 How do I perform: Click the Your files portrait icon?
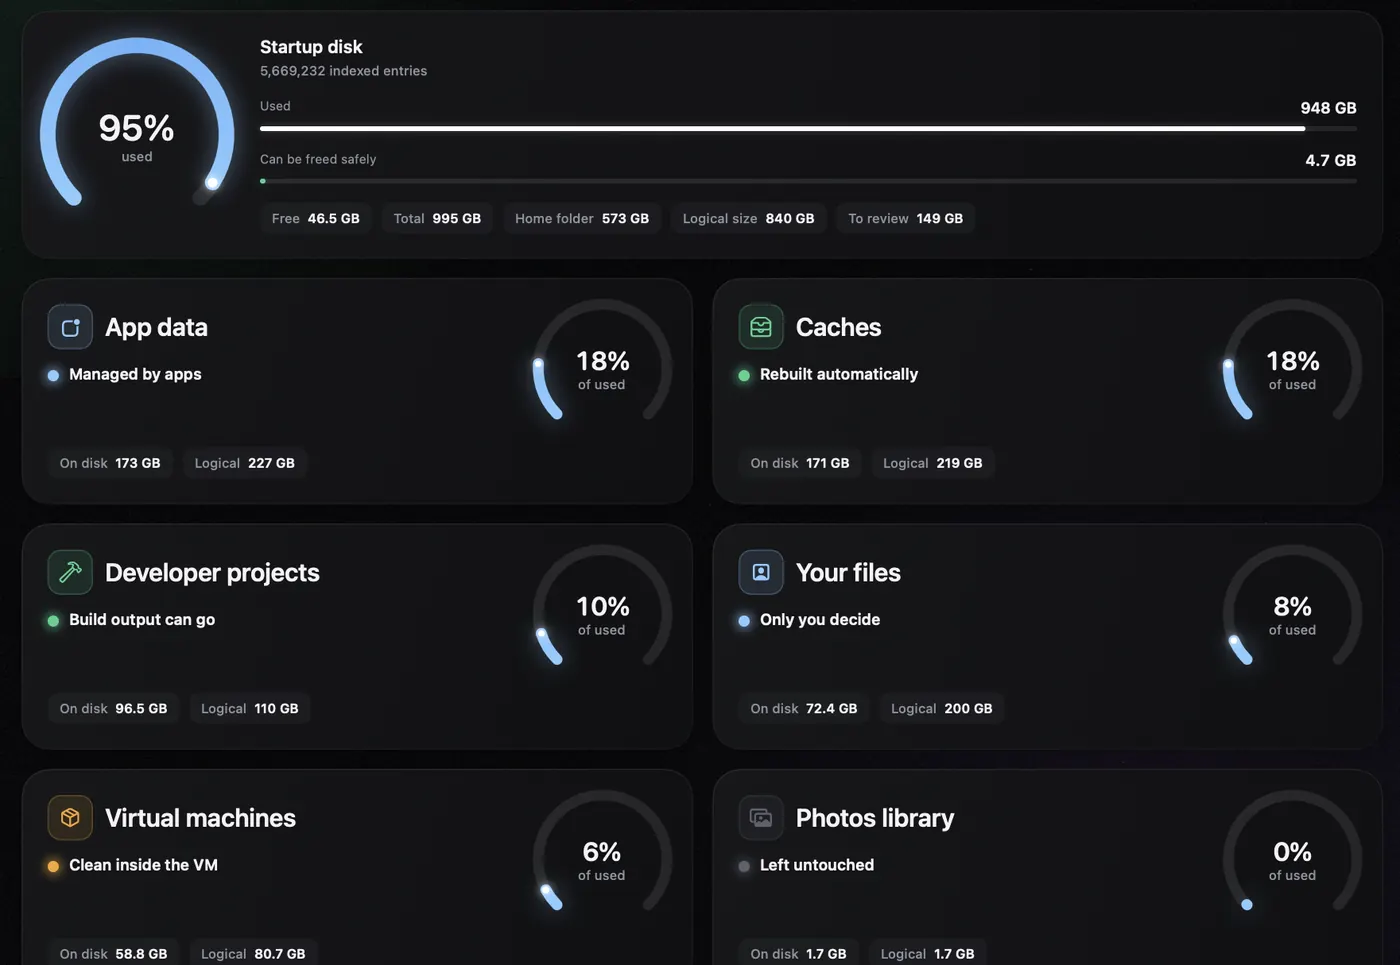coord(761,572)
